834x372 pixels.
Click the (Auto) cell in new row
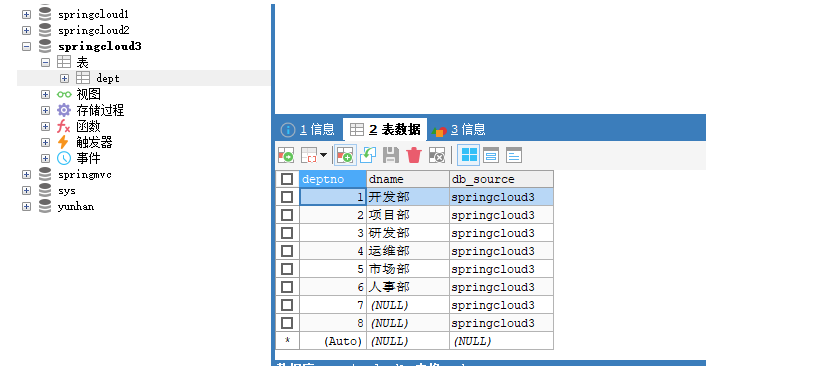point(333,341)
